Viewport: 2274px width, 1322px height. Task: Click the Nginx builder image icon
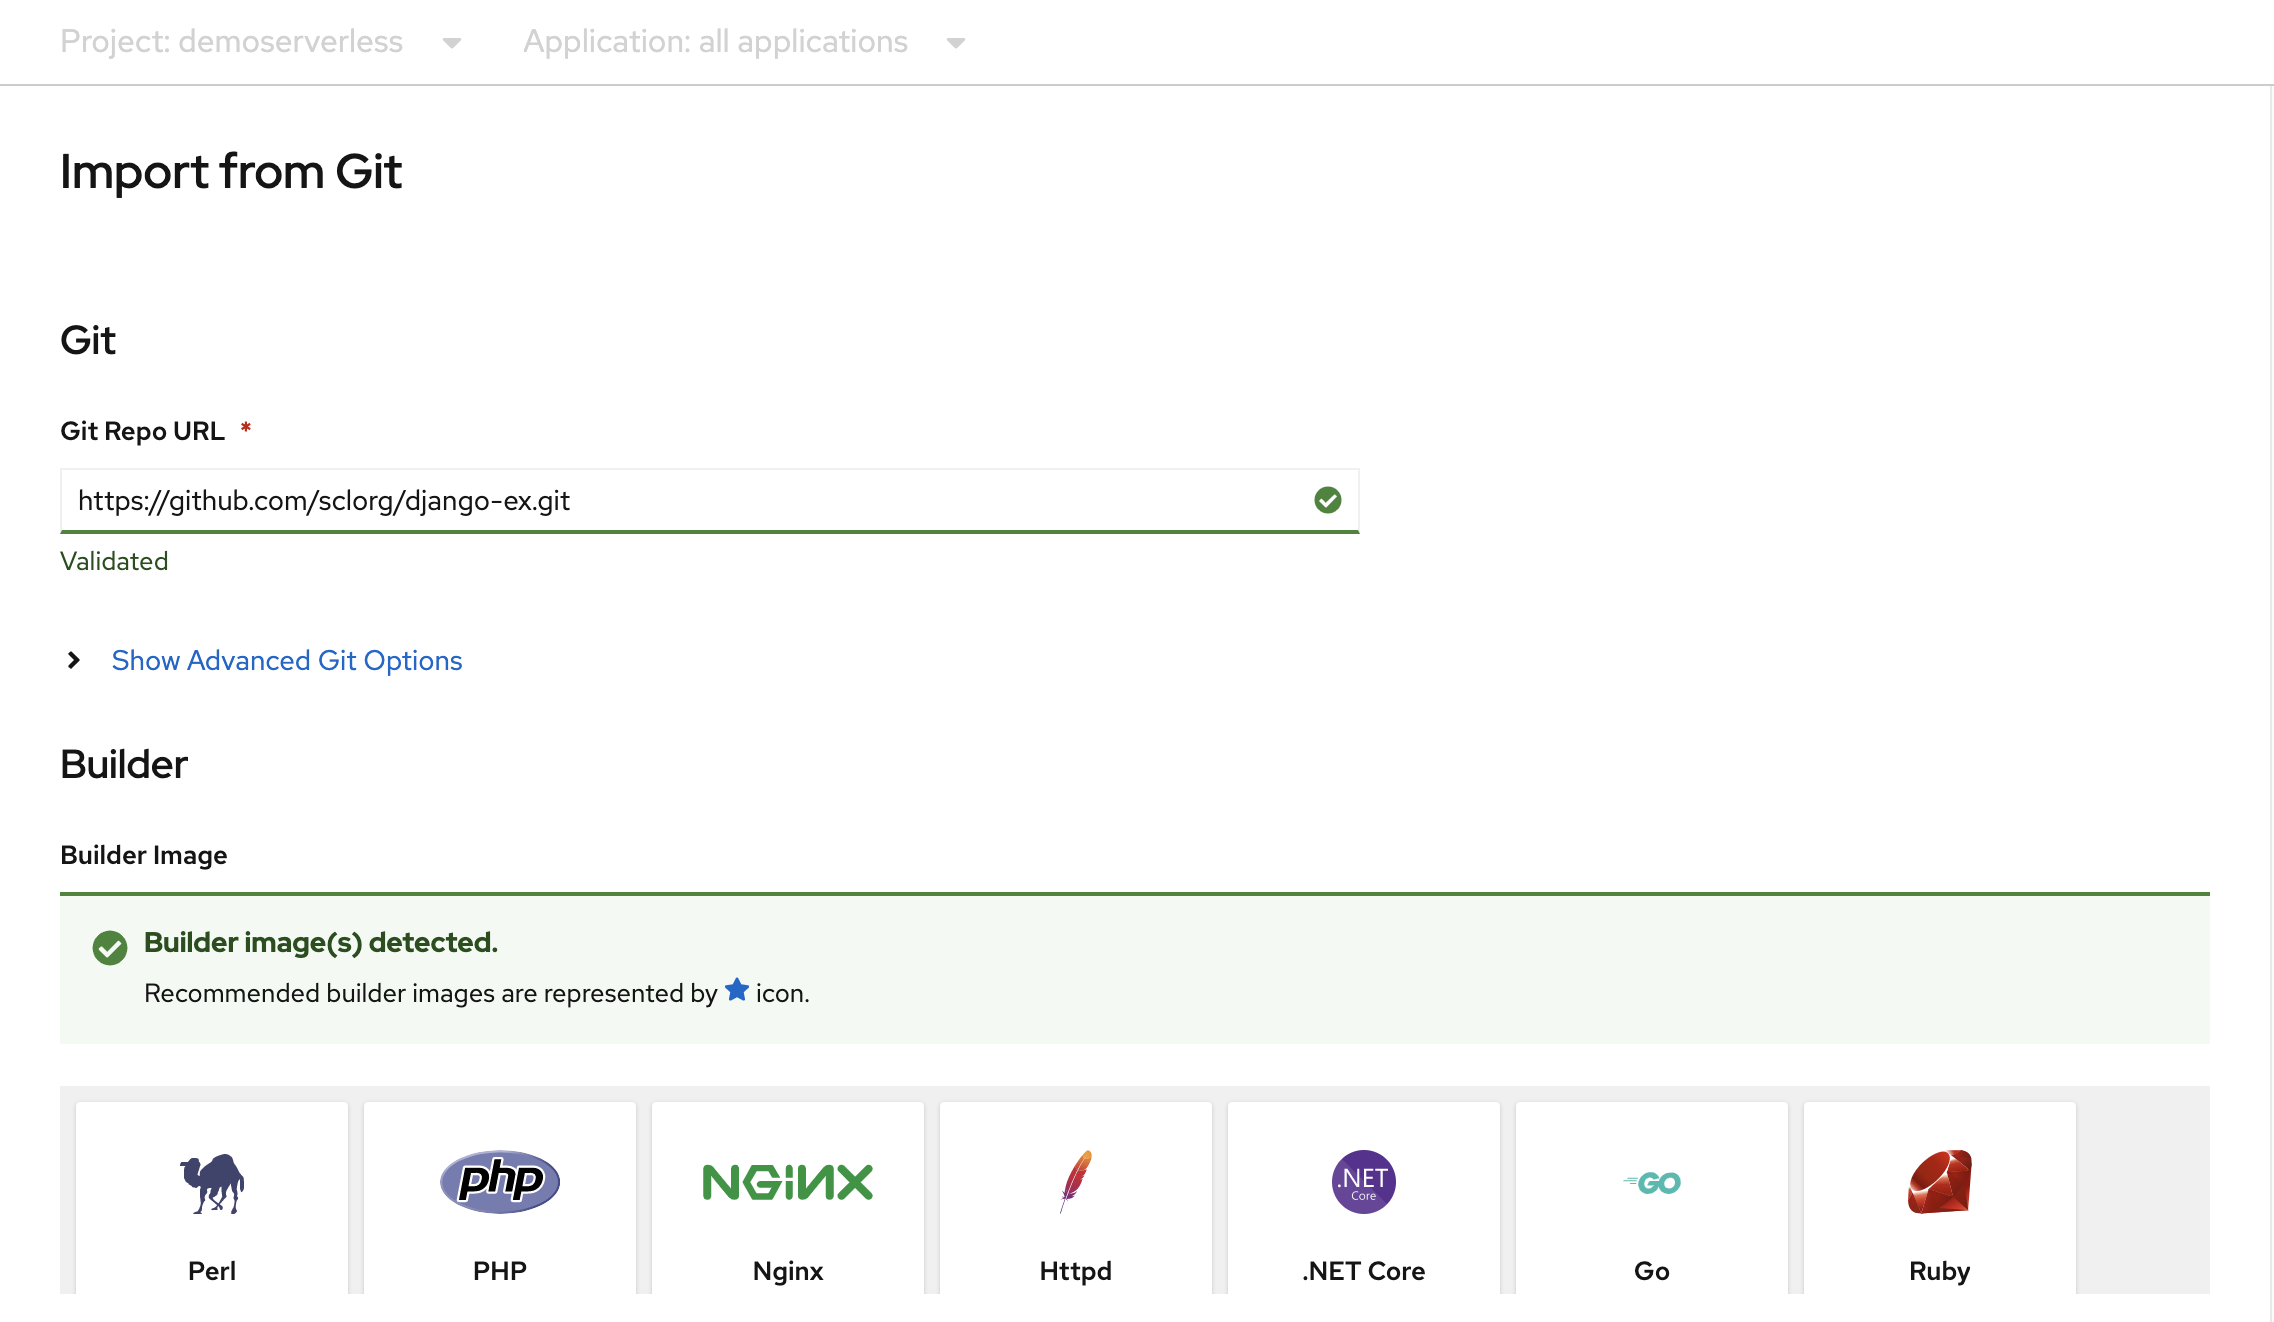787,1180
